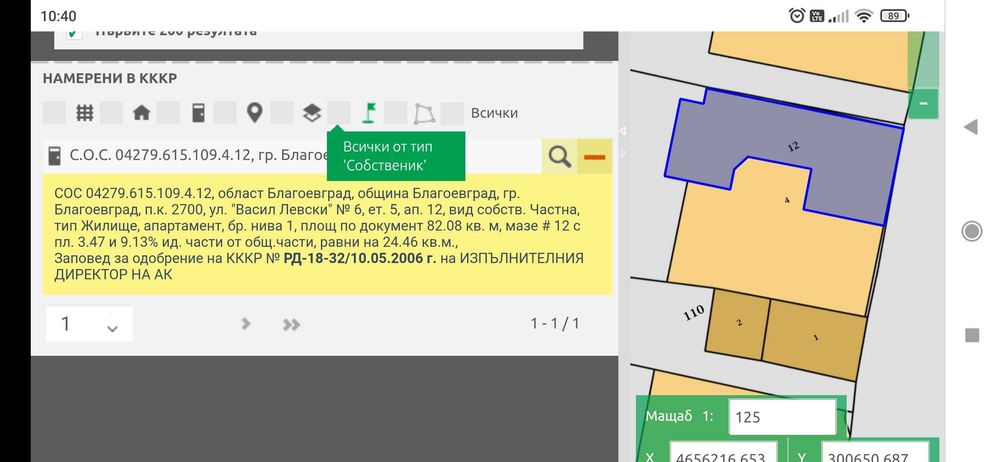Viewport: 1000px width, 462px height.
Task: Click the map building labeled 1
Action: point(814,338)
